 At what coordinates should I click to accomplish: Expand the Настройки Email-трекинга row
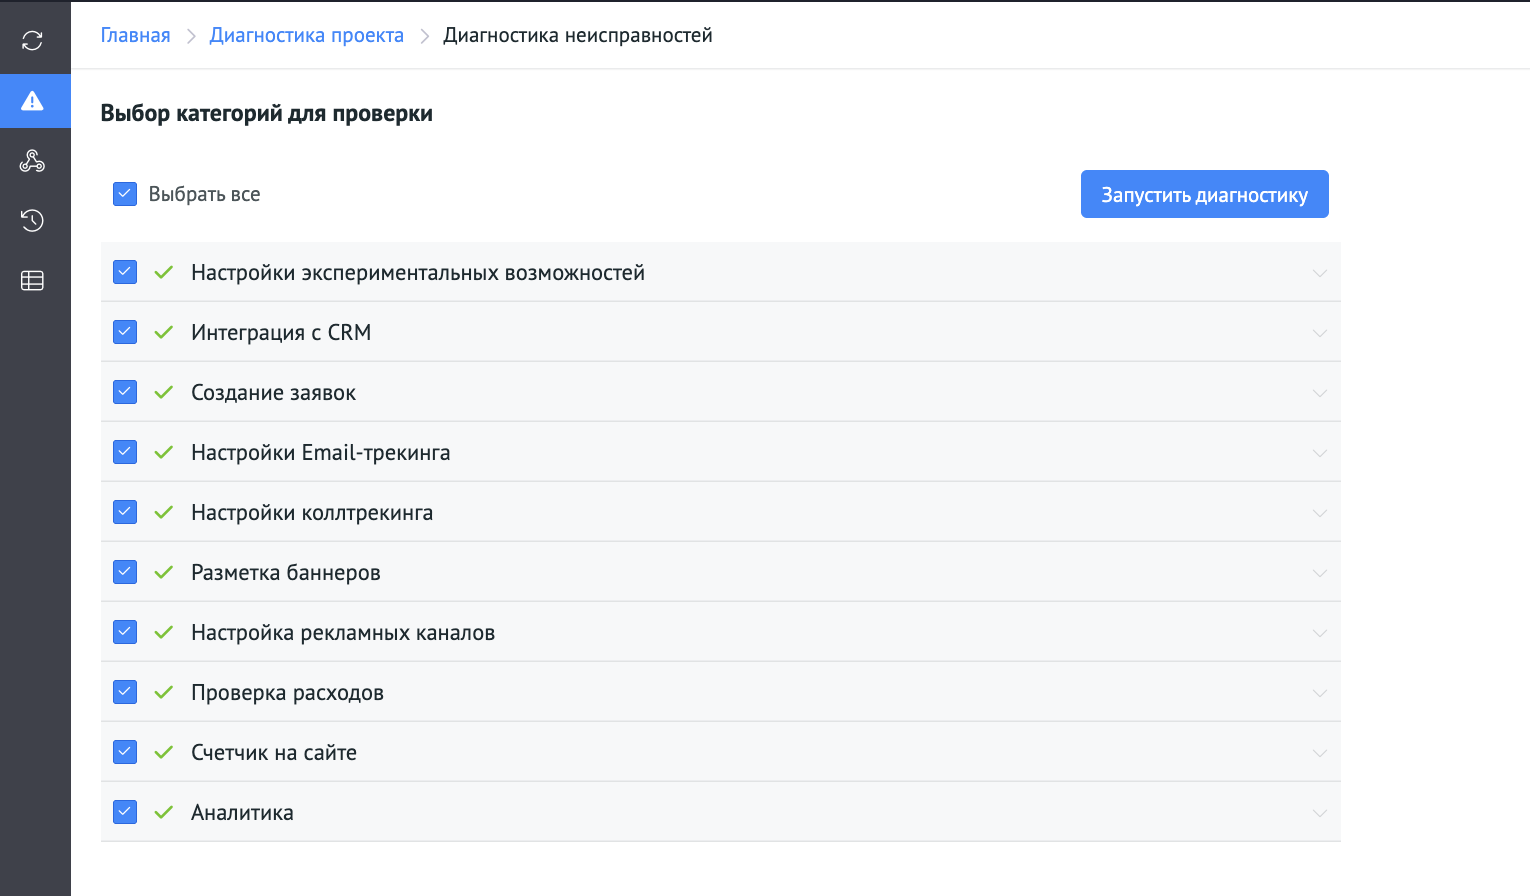coord(1318,451)
